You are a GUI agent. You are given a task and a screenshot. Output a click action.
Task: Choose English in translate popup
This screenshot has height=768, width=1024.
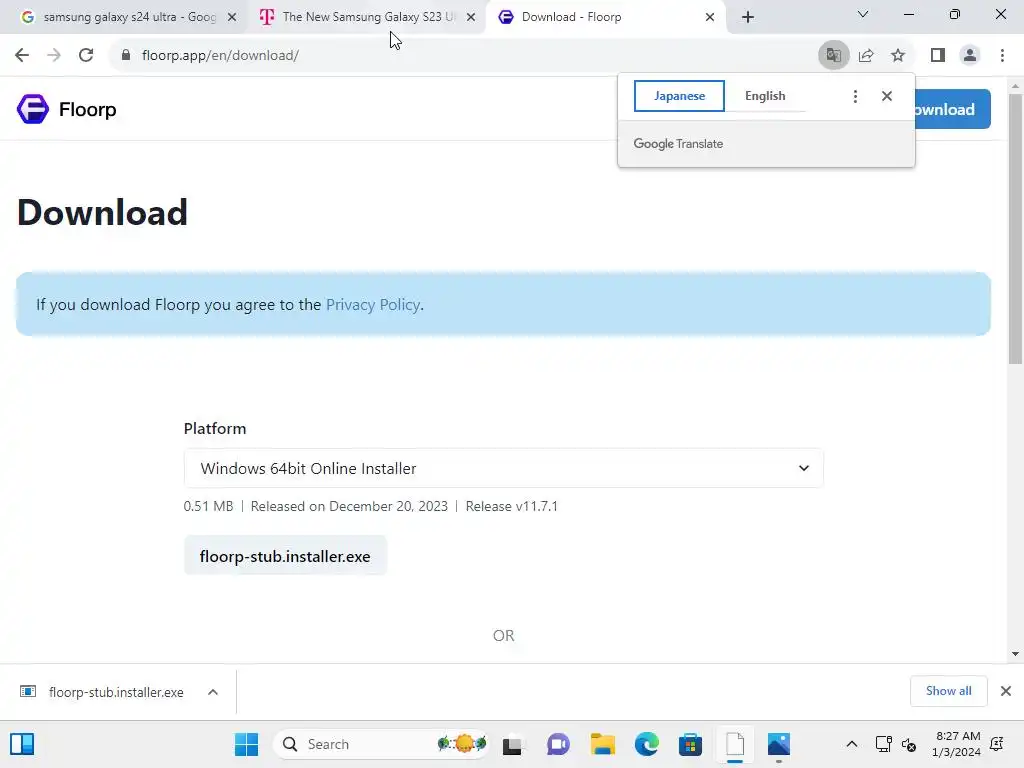tap(765, 96)
